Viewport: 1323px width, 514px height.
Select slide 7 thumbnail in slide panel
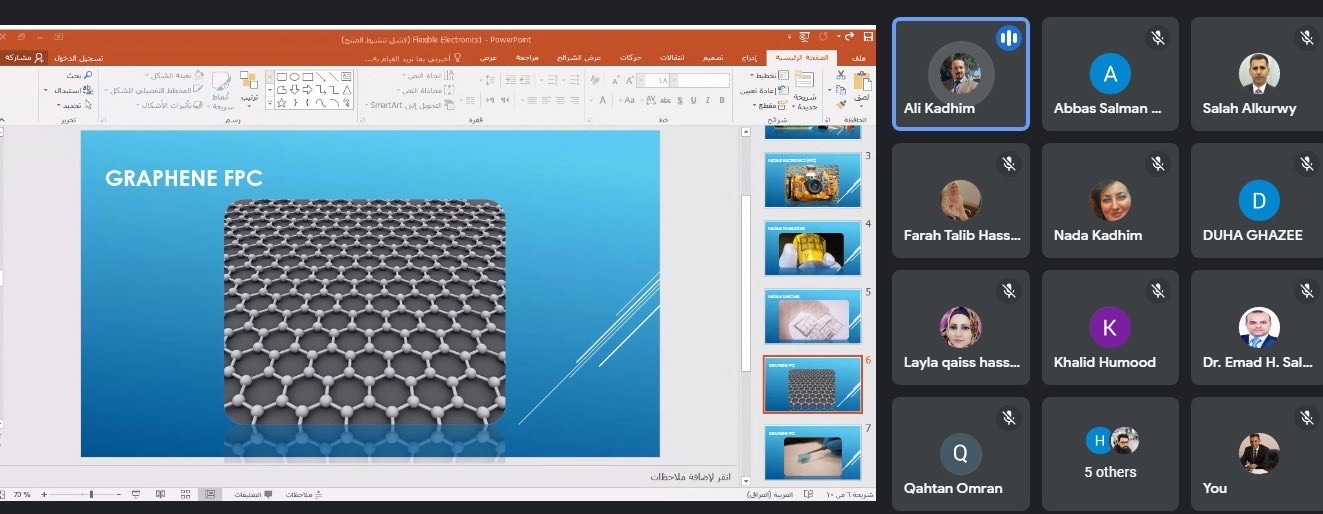pyautogui.click(x=812, y=452)
